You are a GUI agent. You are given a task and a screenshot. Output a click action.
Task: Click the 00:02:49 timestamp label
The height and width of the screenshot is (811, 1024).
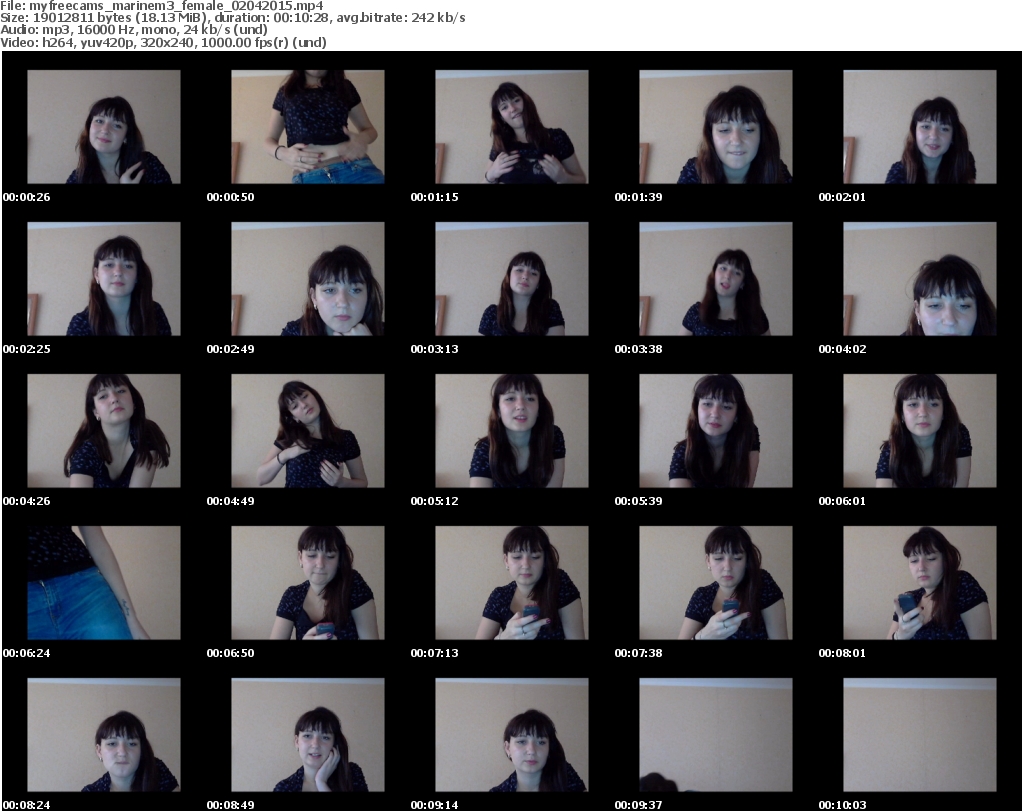pyautogui.click(x=231, y=349)
